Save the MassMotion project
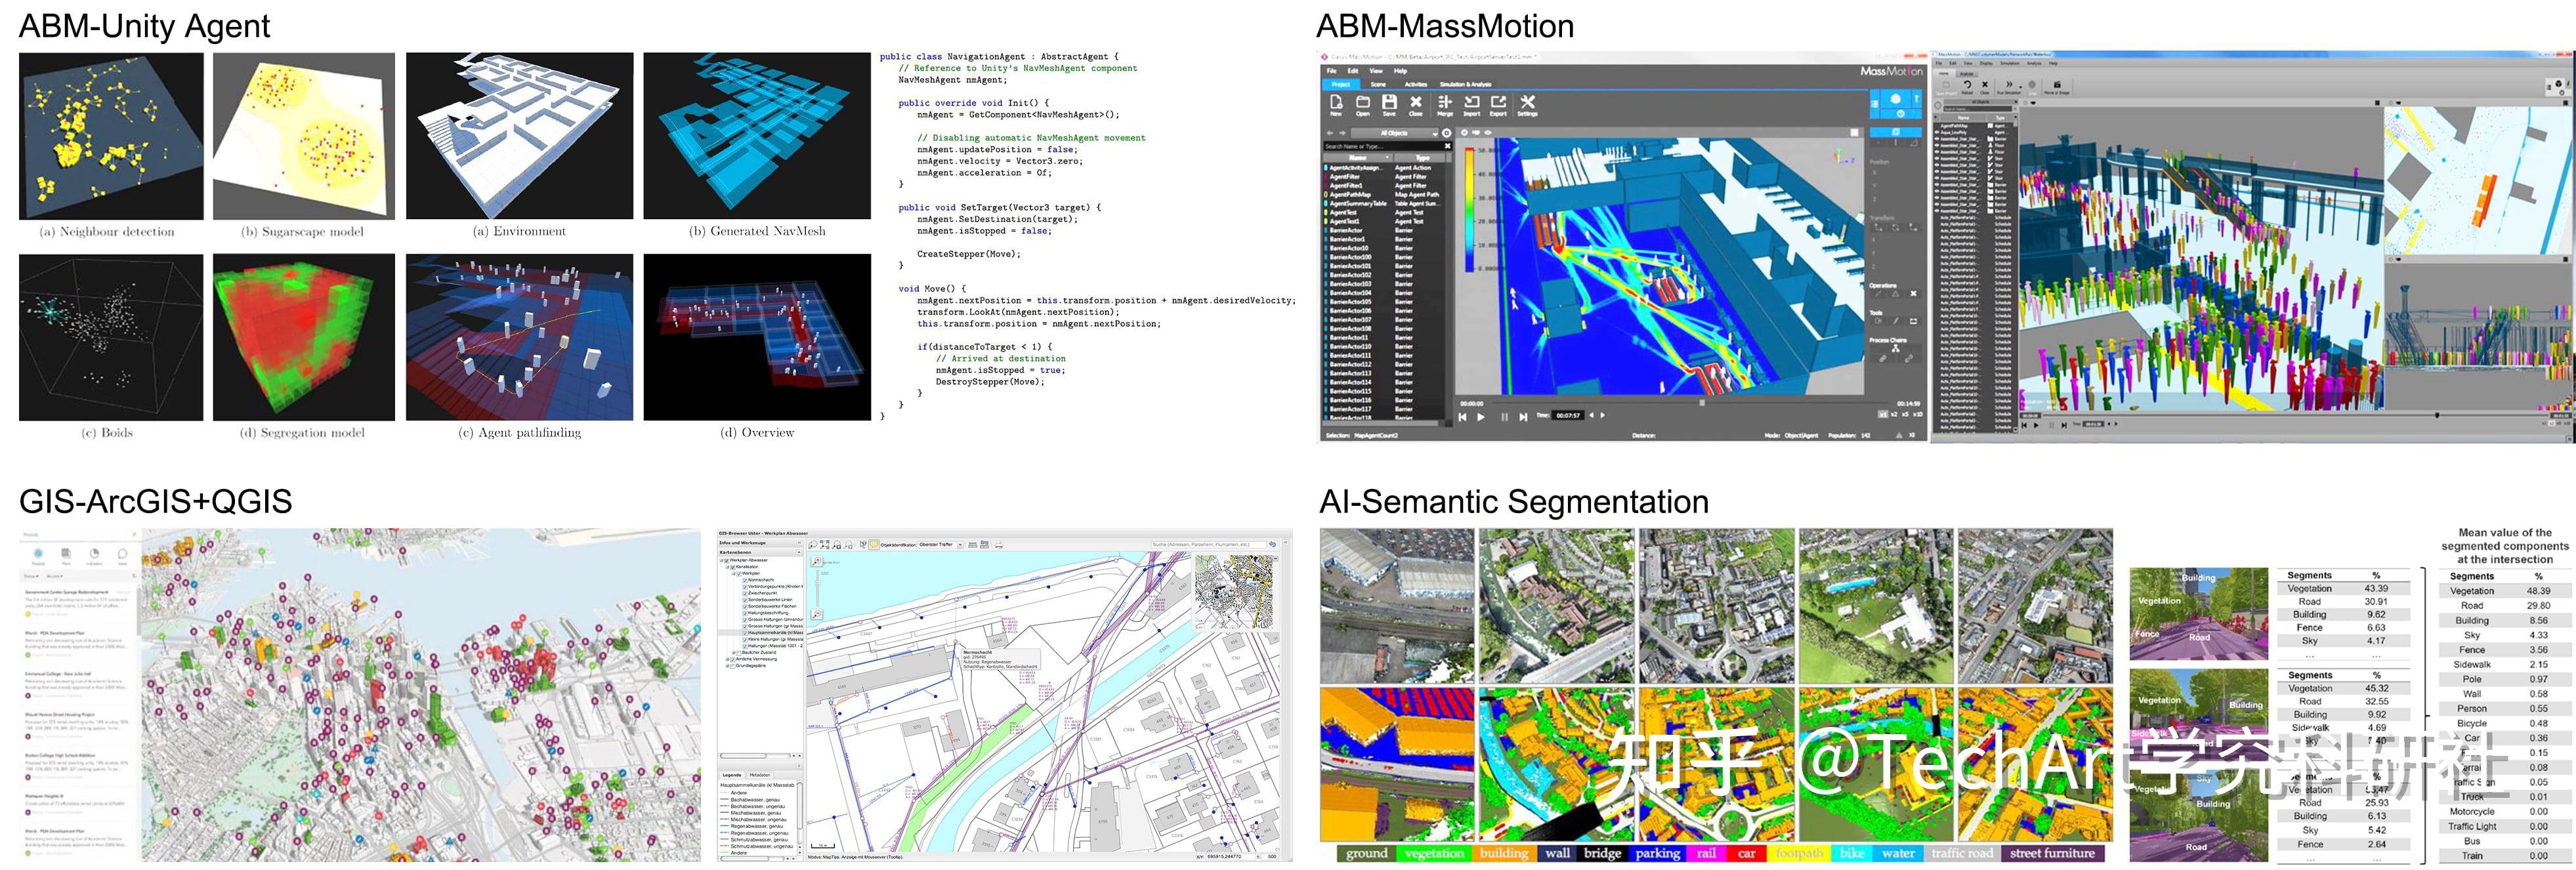Viewport: 2576px width, 870px height. tap(1389, 104)
